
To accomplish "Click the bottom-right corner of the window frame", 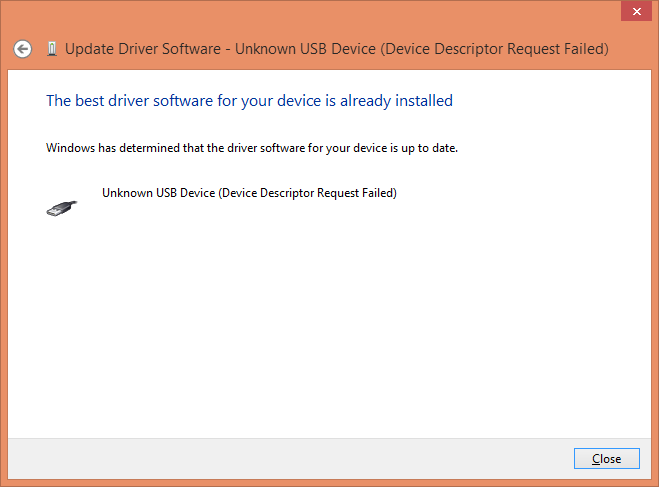I will [x=656, y=484].
